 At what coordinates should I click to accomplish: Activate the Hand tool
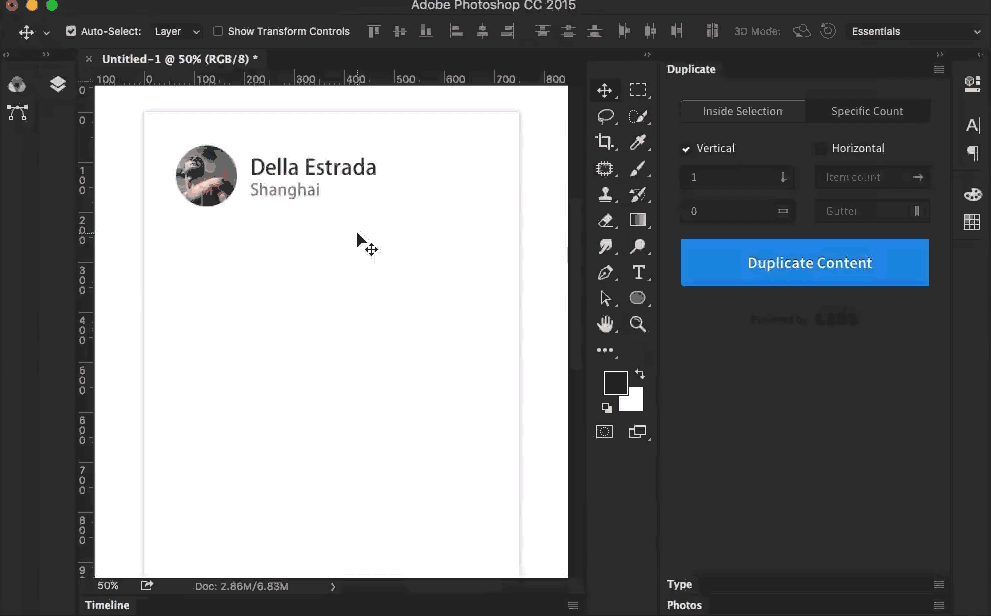pos(605,324)
